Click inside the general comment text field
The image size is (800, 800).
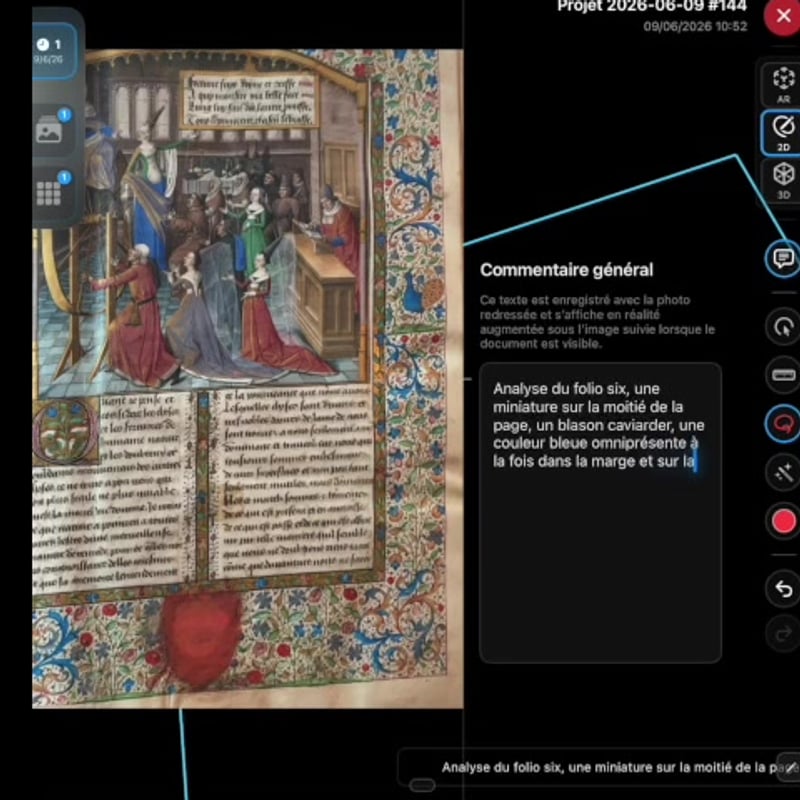click(x=600, y=512)
